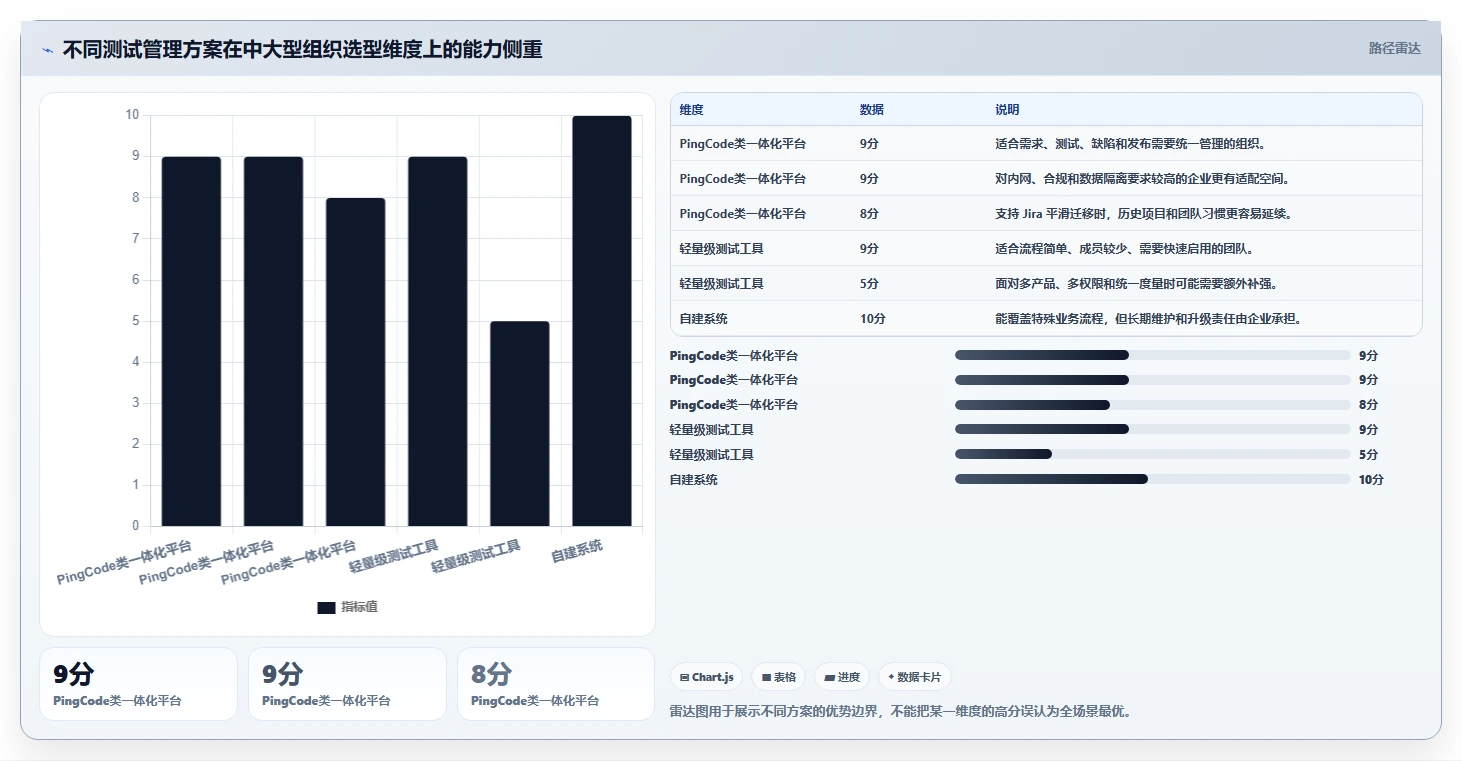Select the page title 不同测试管理方案 heading
1462x761 pixels.
(302, 49)
